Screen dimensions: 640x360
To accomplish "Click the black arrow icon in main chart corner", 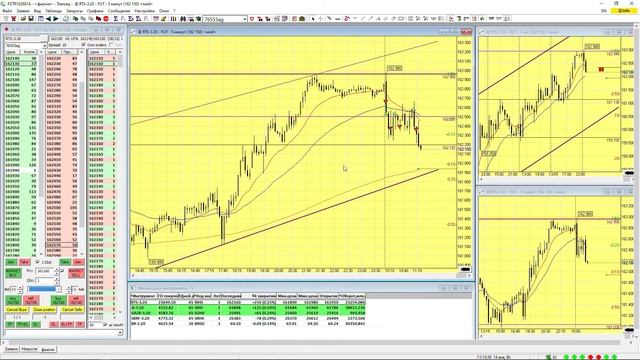I will [x=465, y=269].
